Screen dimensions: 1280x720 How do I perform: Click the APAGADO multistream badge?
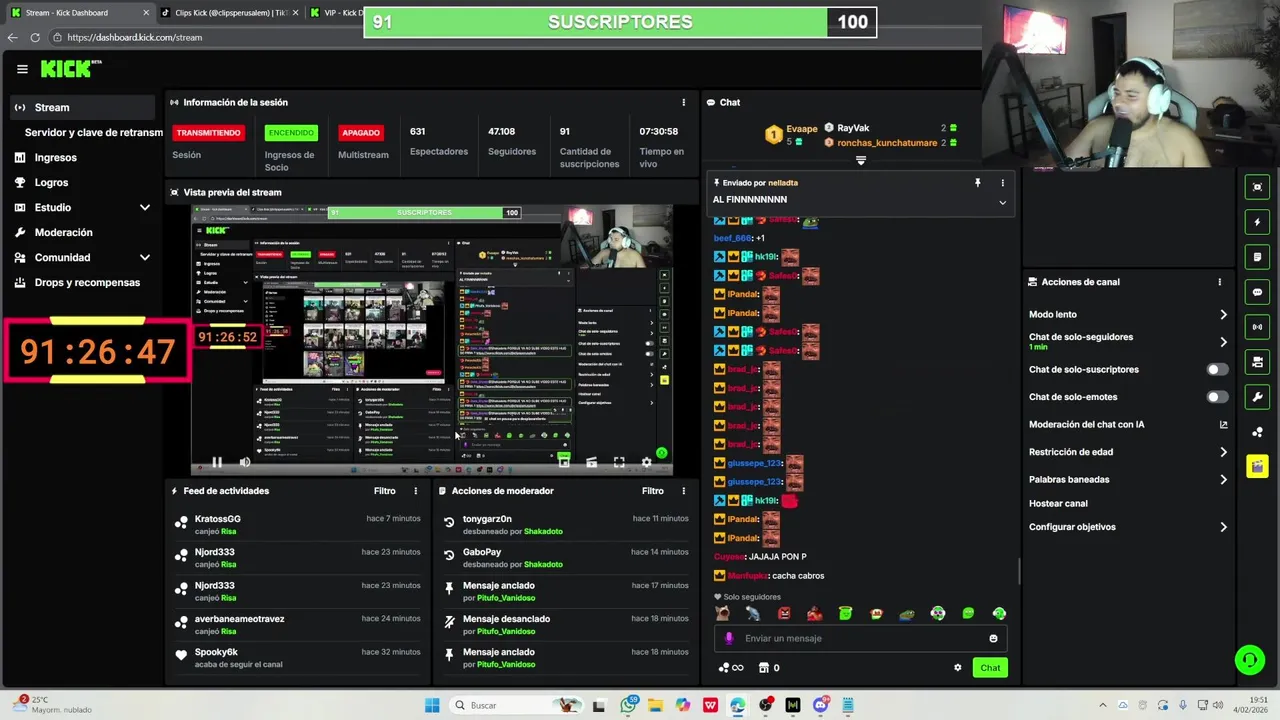pos(361,132)
